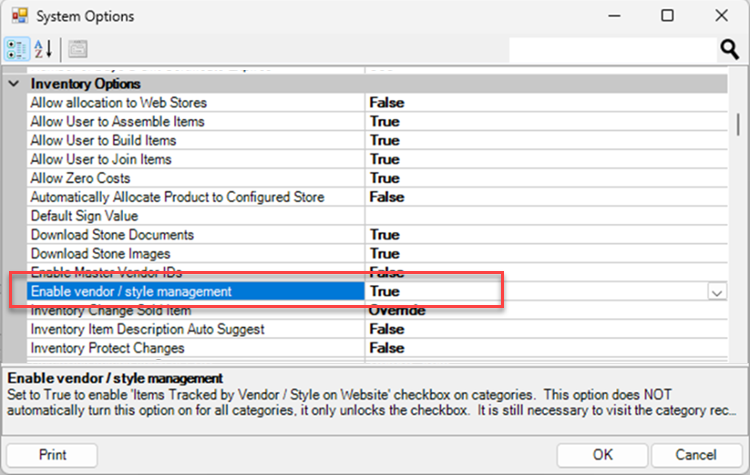Click the Categorized view icon in toolbar
750x475 pixels.
pyautogui.click(x=17, y=49)
